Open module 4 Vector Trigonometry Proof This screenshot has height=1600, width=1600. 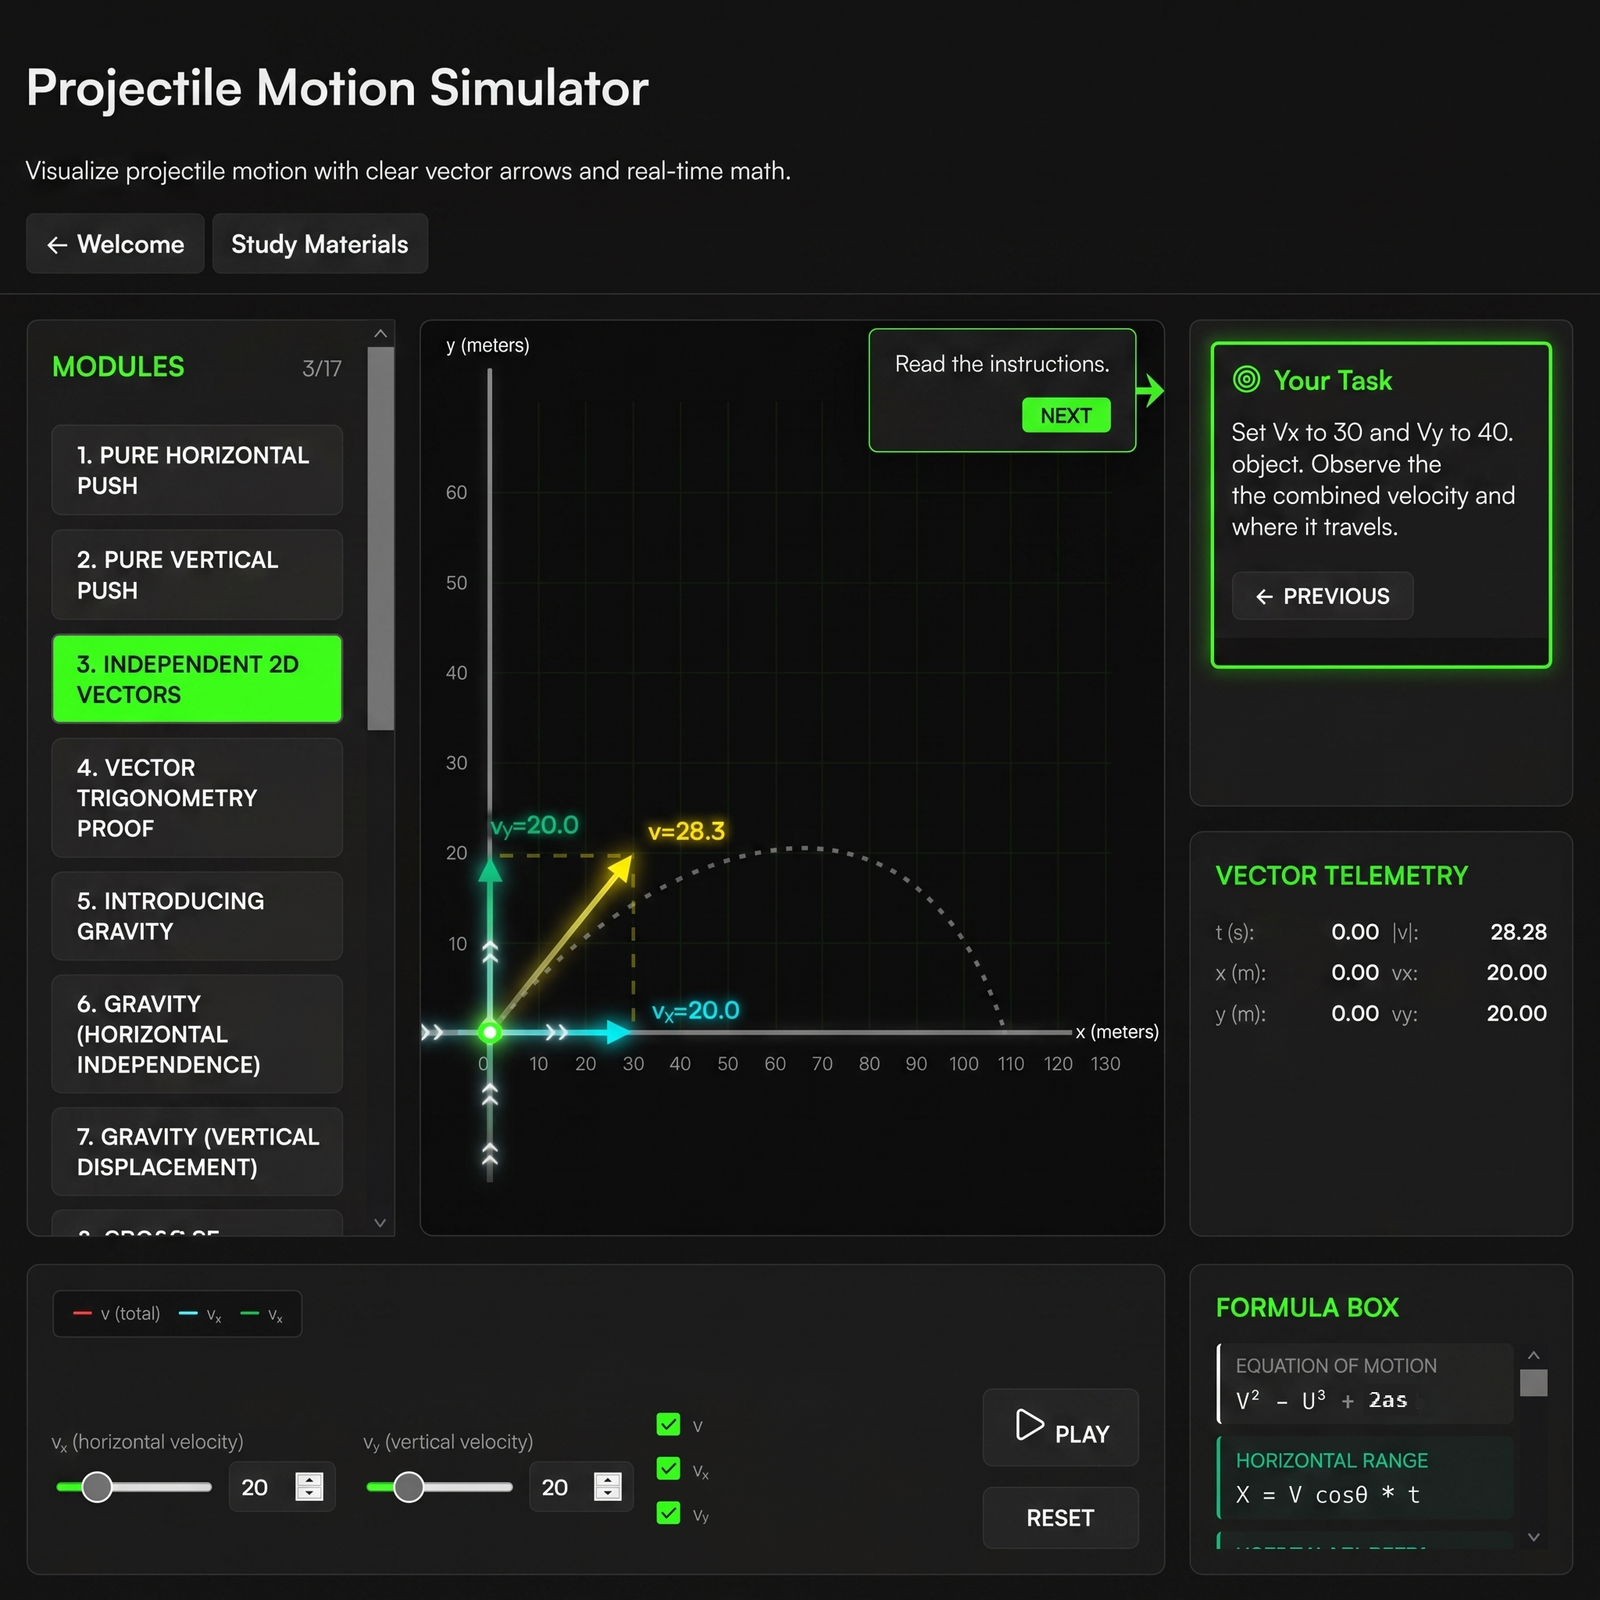[197, 798]
